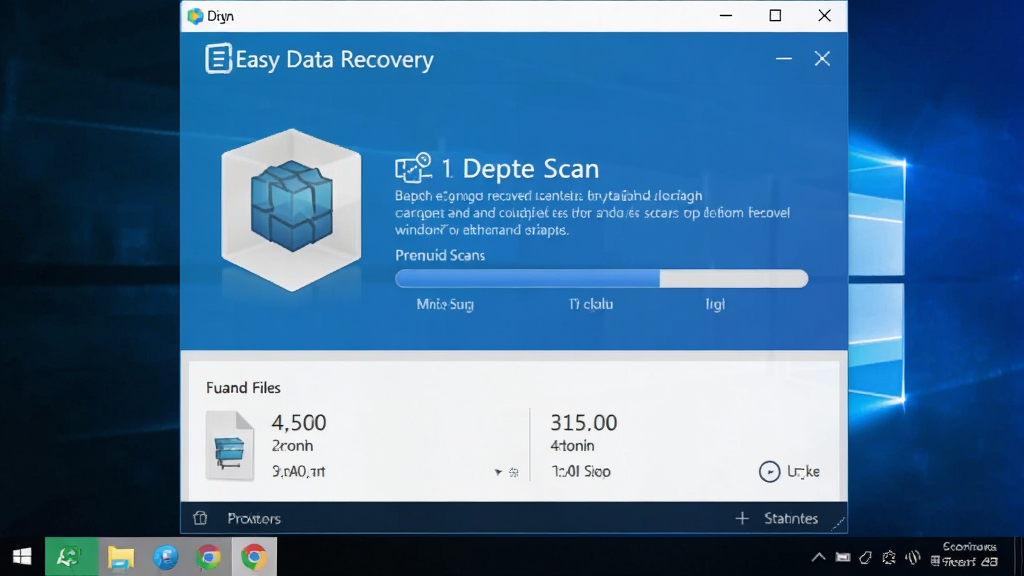The width and height of the screenshot is (1024, 576).
Task: Click the Dryn app icon in the title bar
Action: [195, 16]
